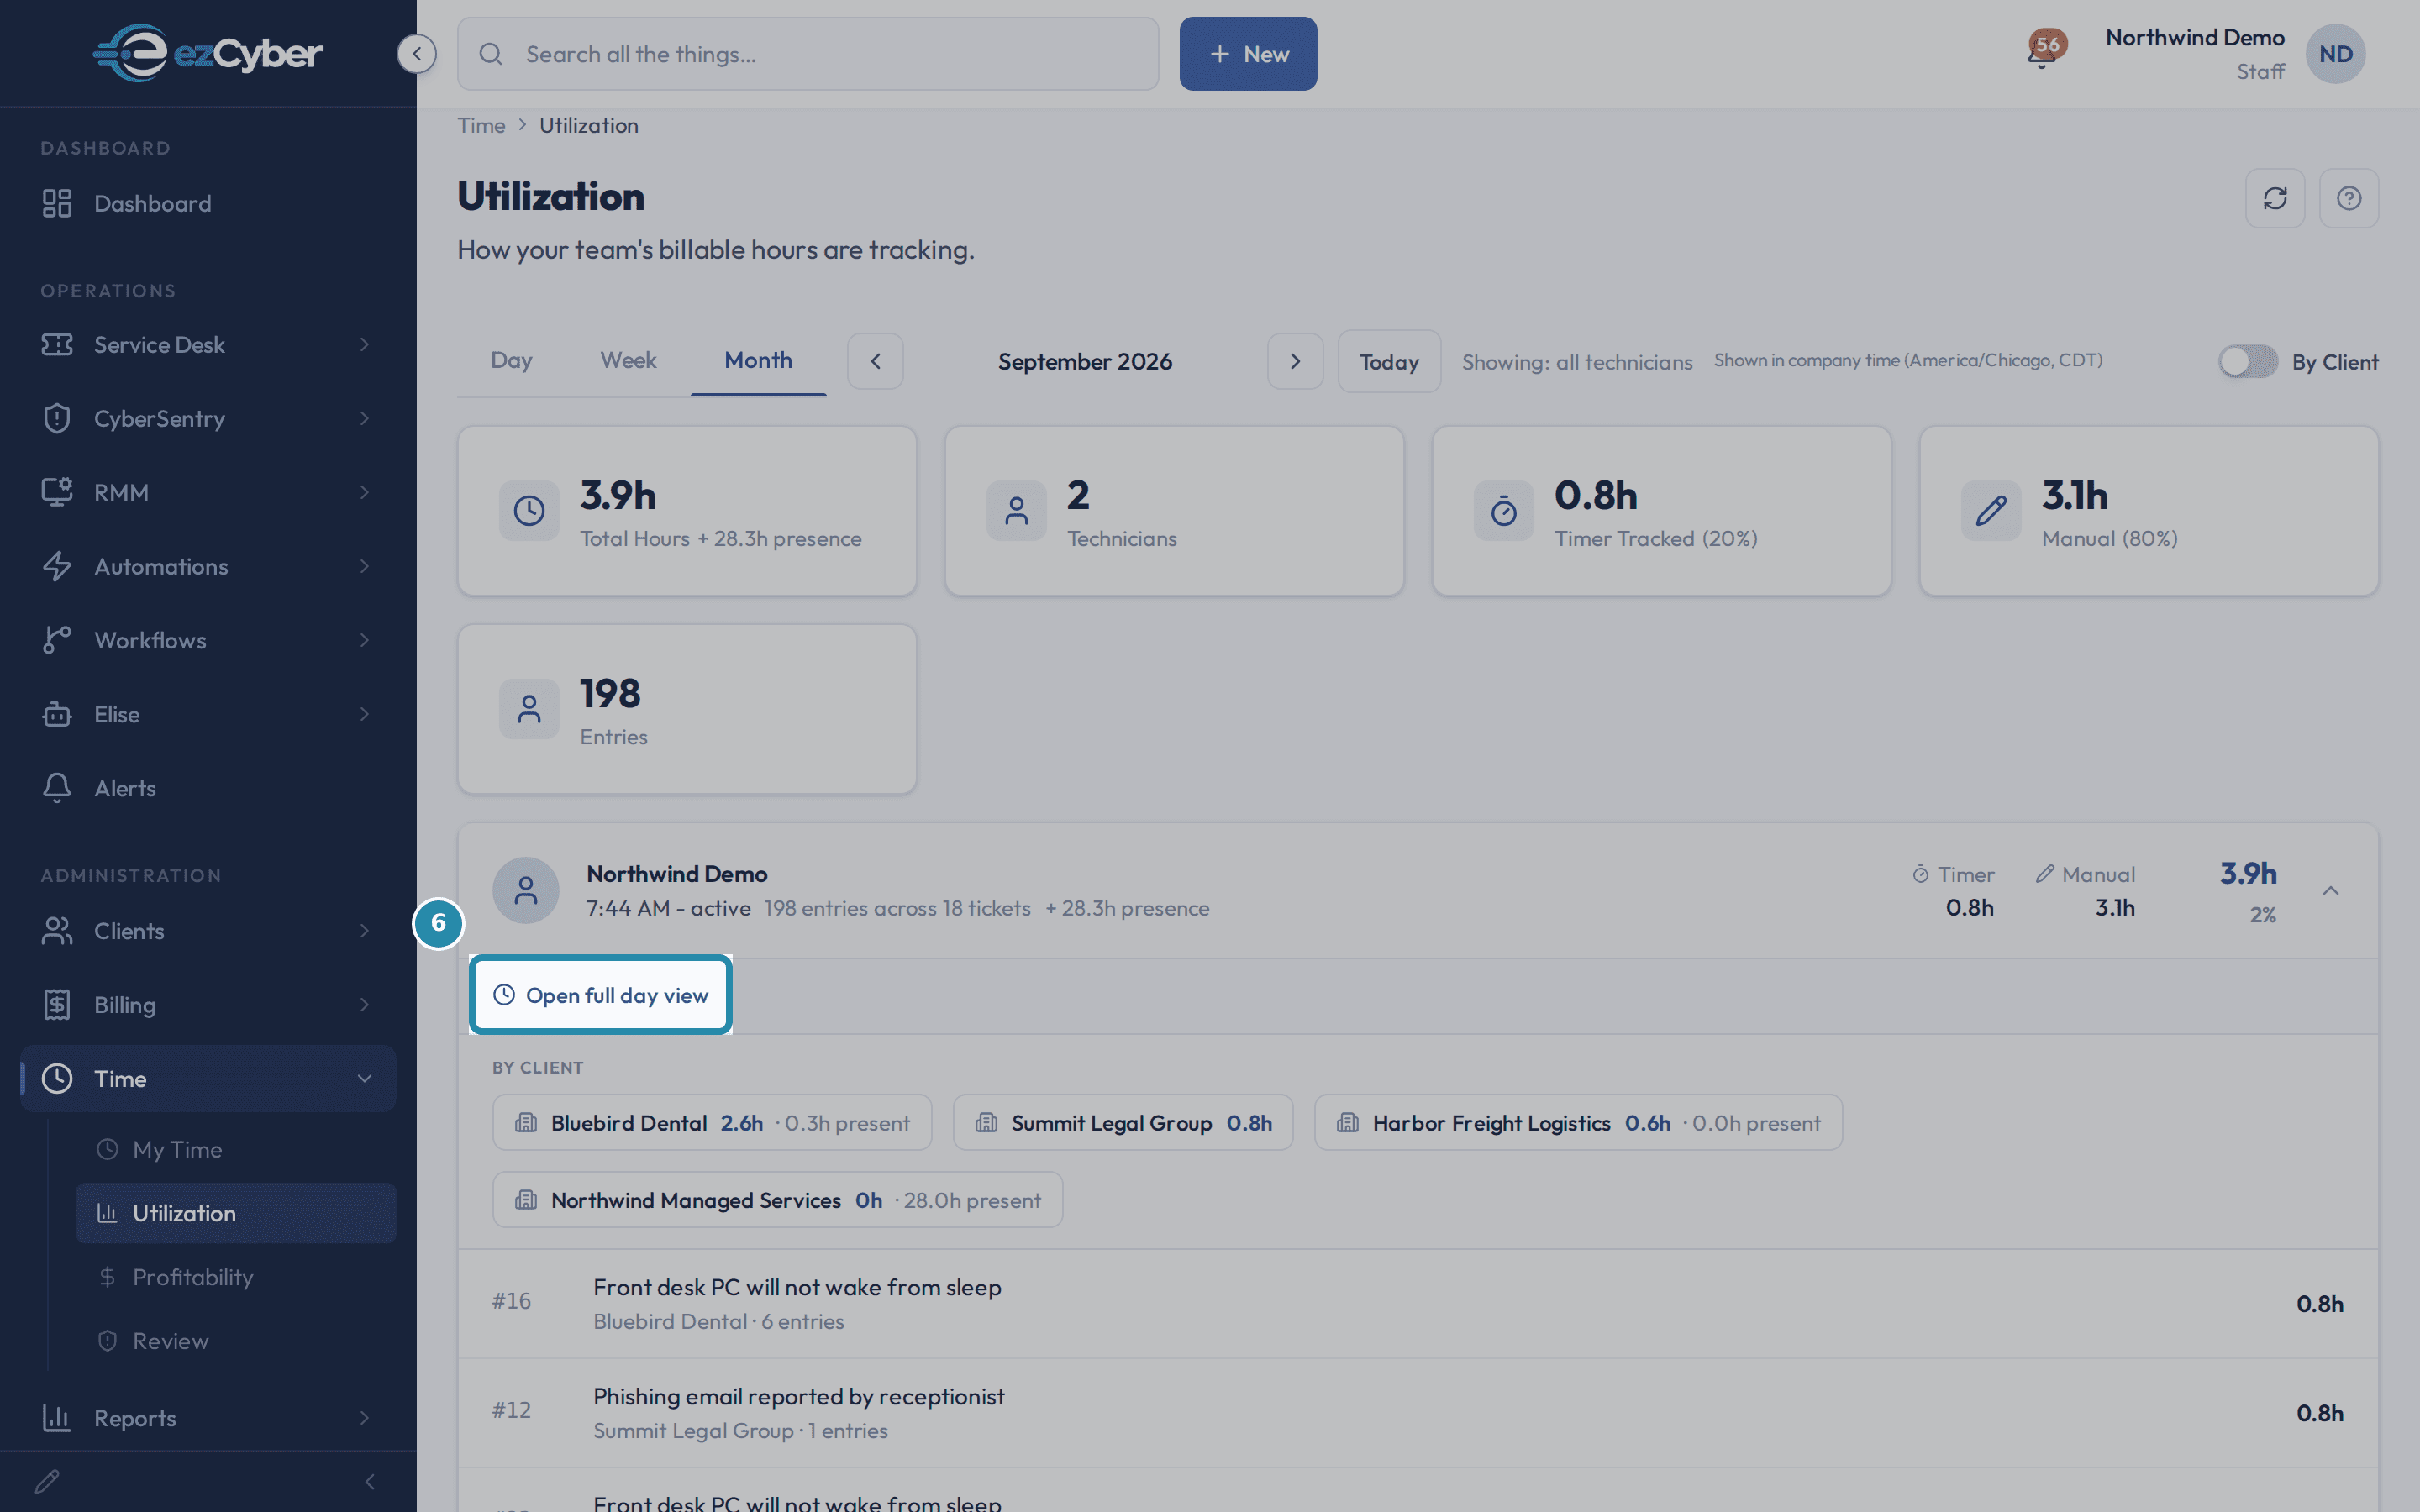Click the Service Desk ticket icon

tap(57, 344)
